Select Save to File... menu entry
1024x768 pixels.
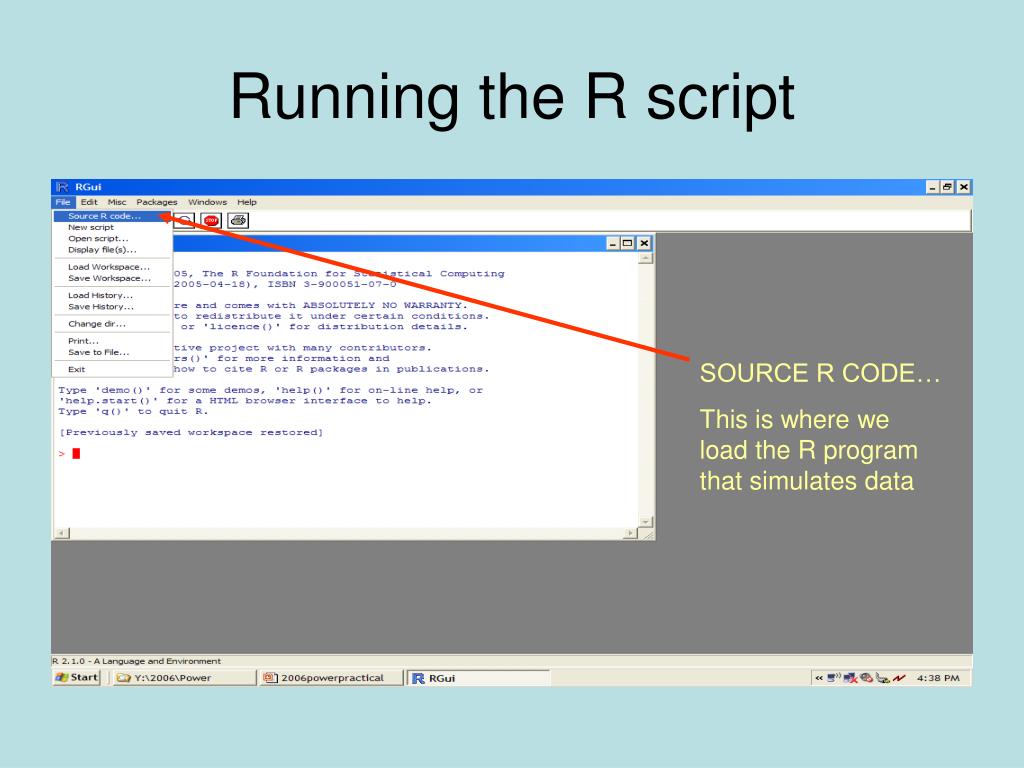112,352
